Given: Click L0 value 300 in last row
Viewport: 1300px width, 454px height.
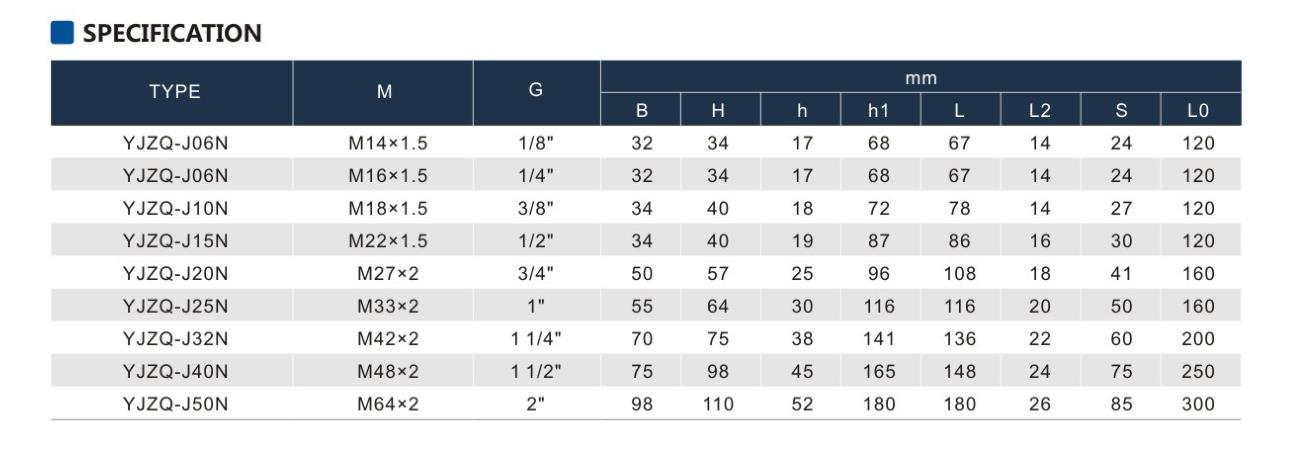Looking at the screenshot, I should click(x=1198, y=404).
